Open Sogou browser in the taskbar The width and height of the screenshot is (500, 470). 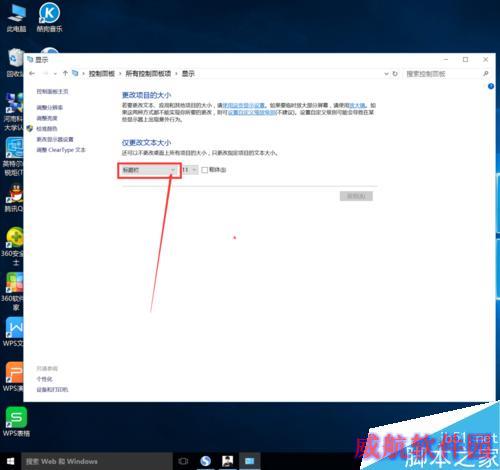tap(205, 461)
